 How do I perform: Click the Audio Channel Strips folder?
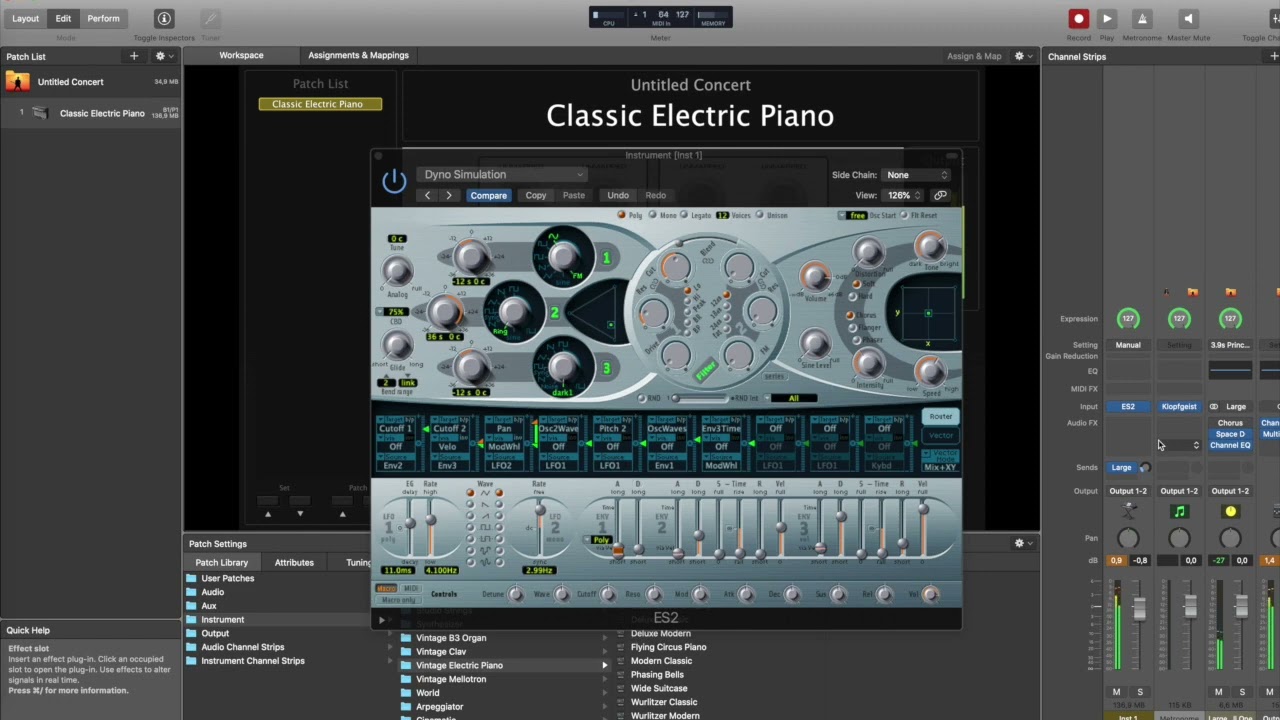point(242,647)
